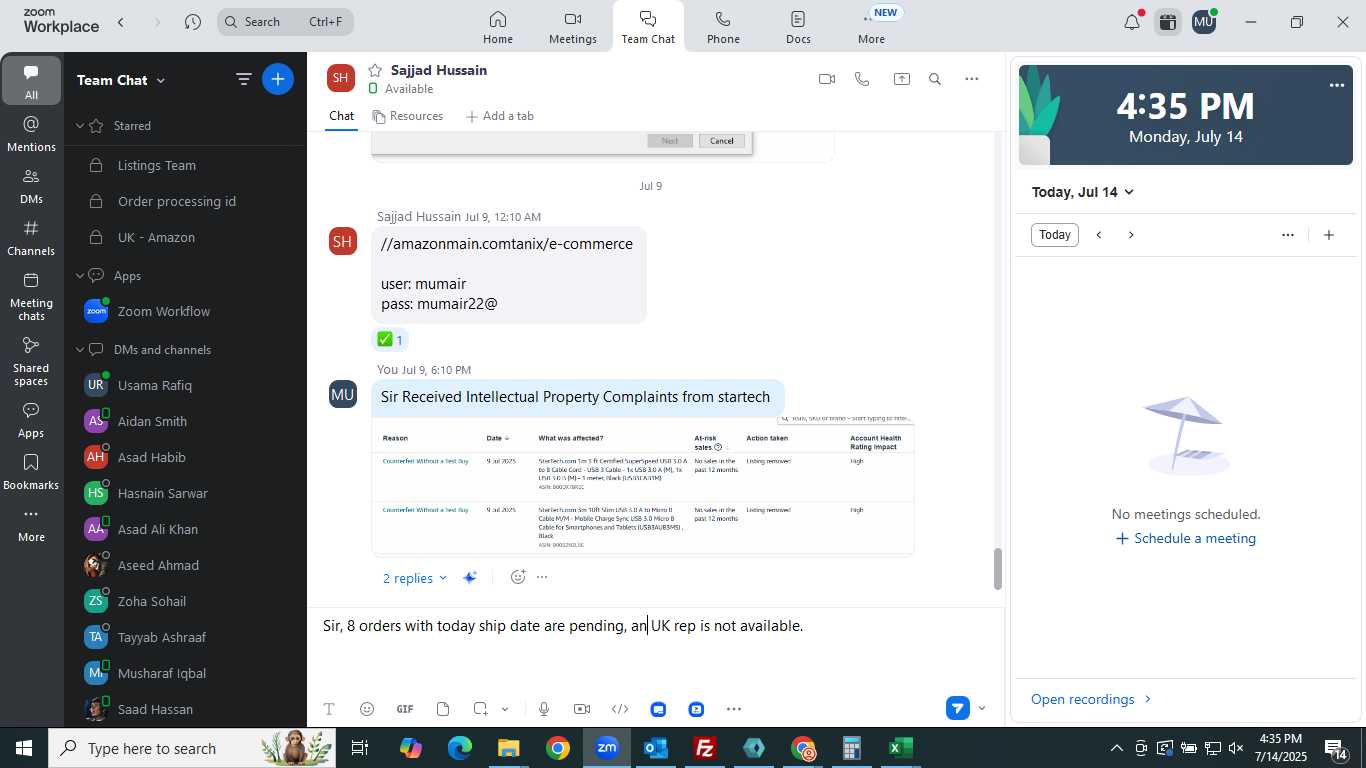
Task: Open more options in the chat header
Action: pyautogui.click(x=972, y=79)
